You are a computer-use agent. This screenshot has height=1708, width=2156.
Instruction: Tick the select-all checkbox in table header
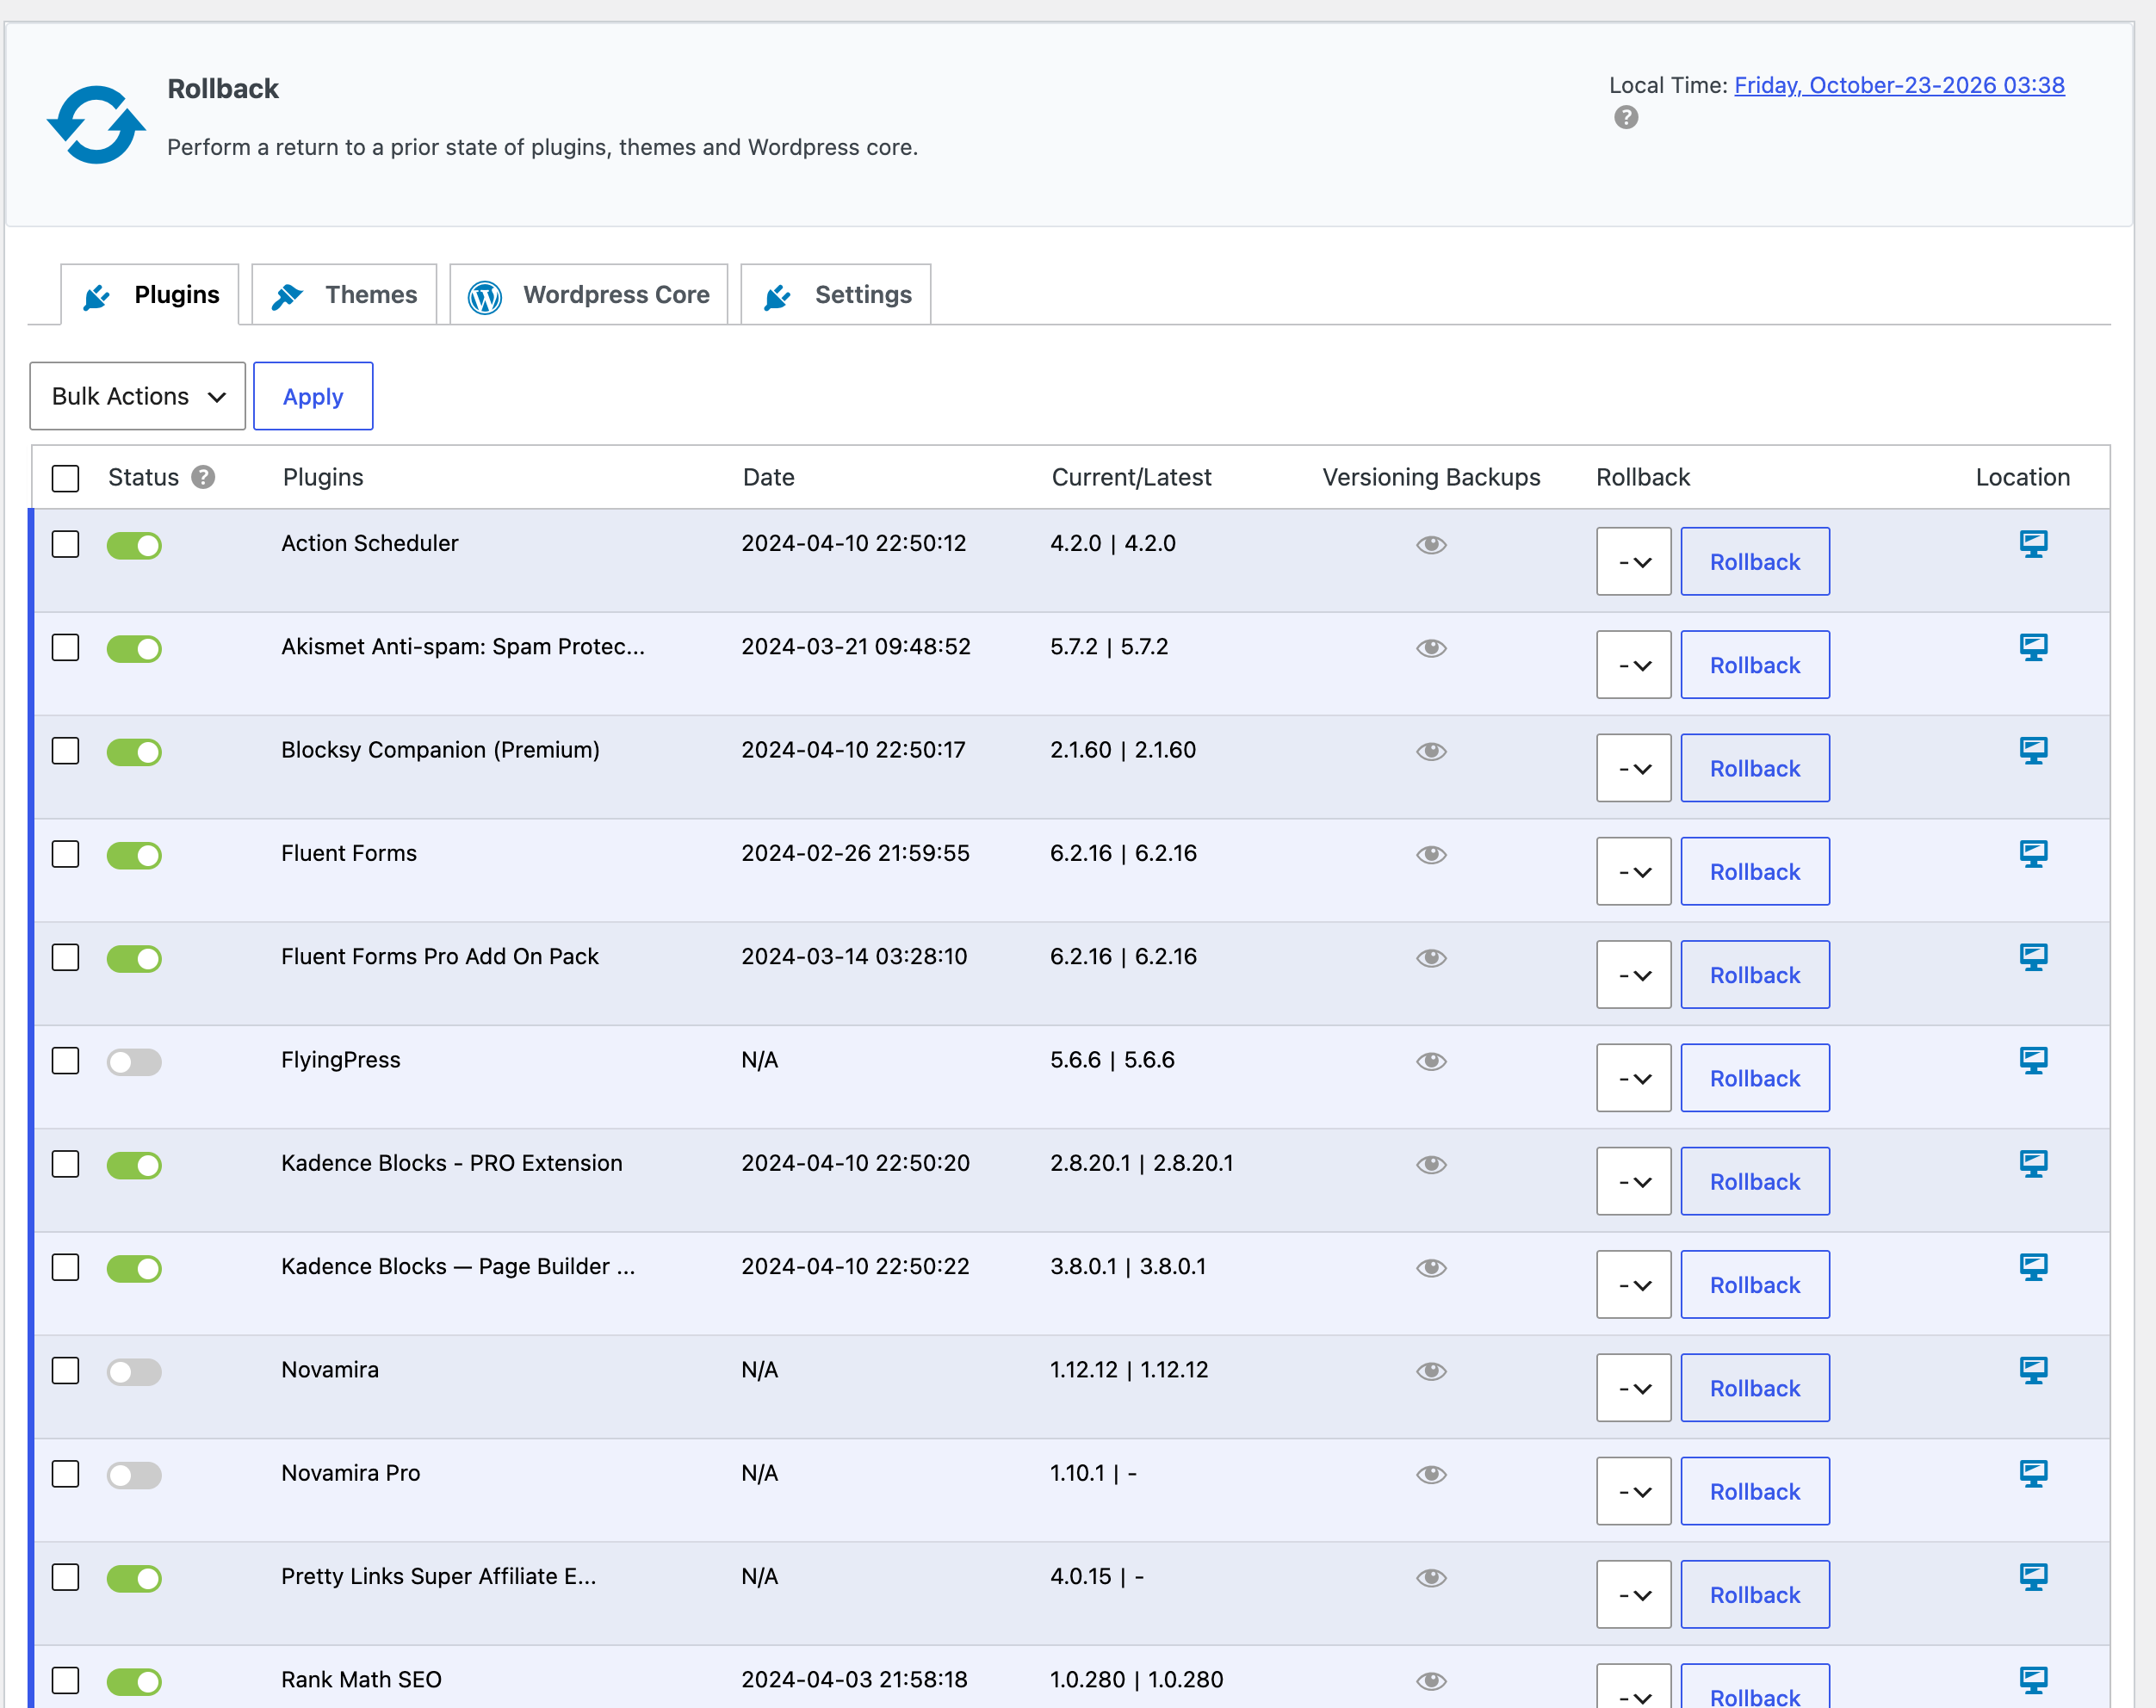coord(65,478)
